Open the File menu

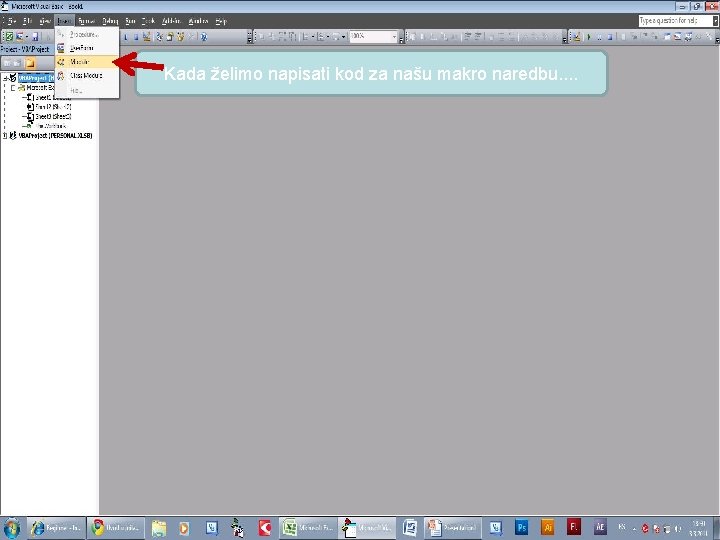point(12,21)
